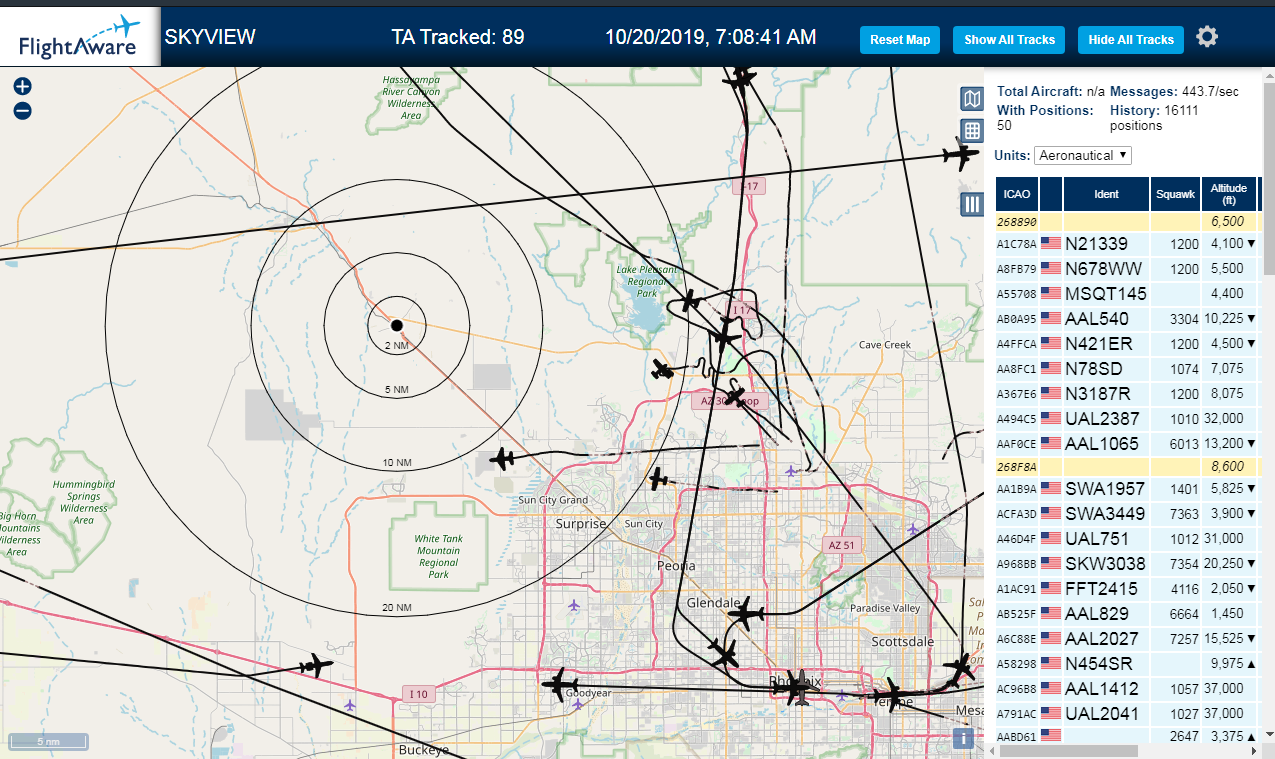Select the N678WW aircraft row
Image resolution: width=1275 pixels, height=759 pixels.
point(1128,269)
